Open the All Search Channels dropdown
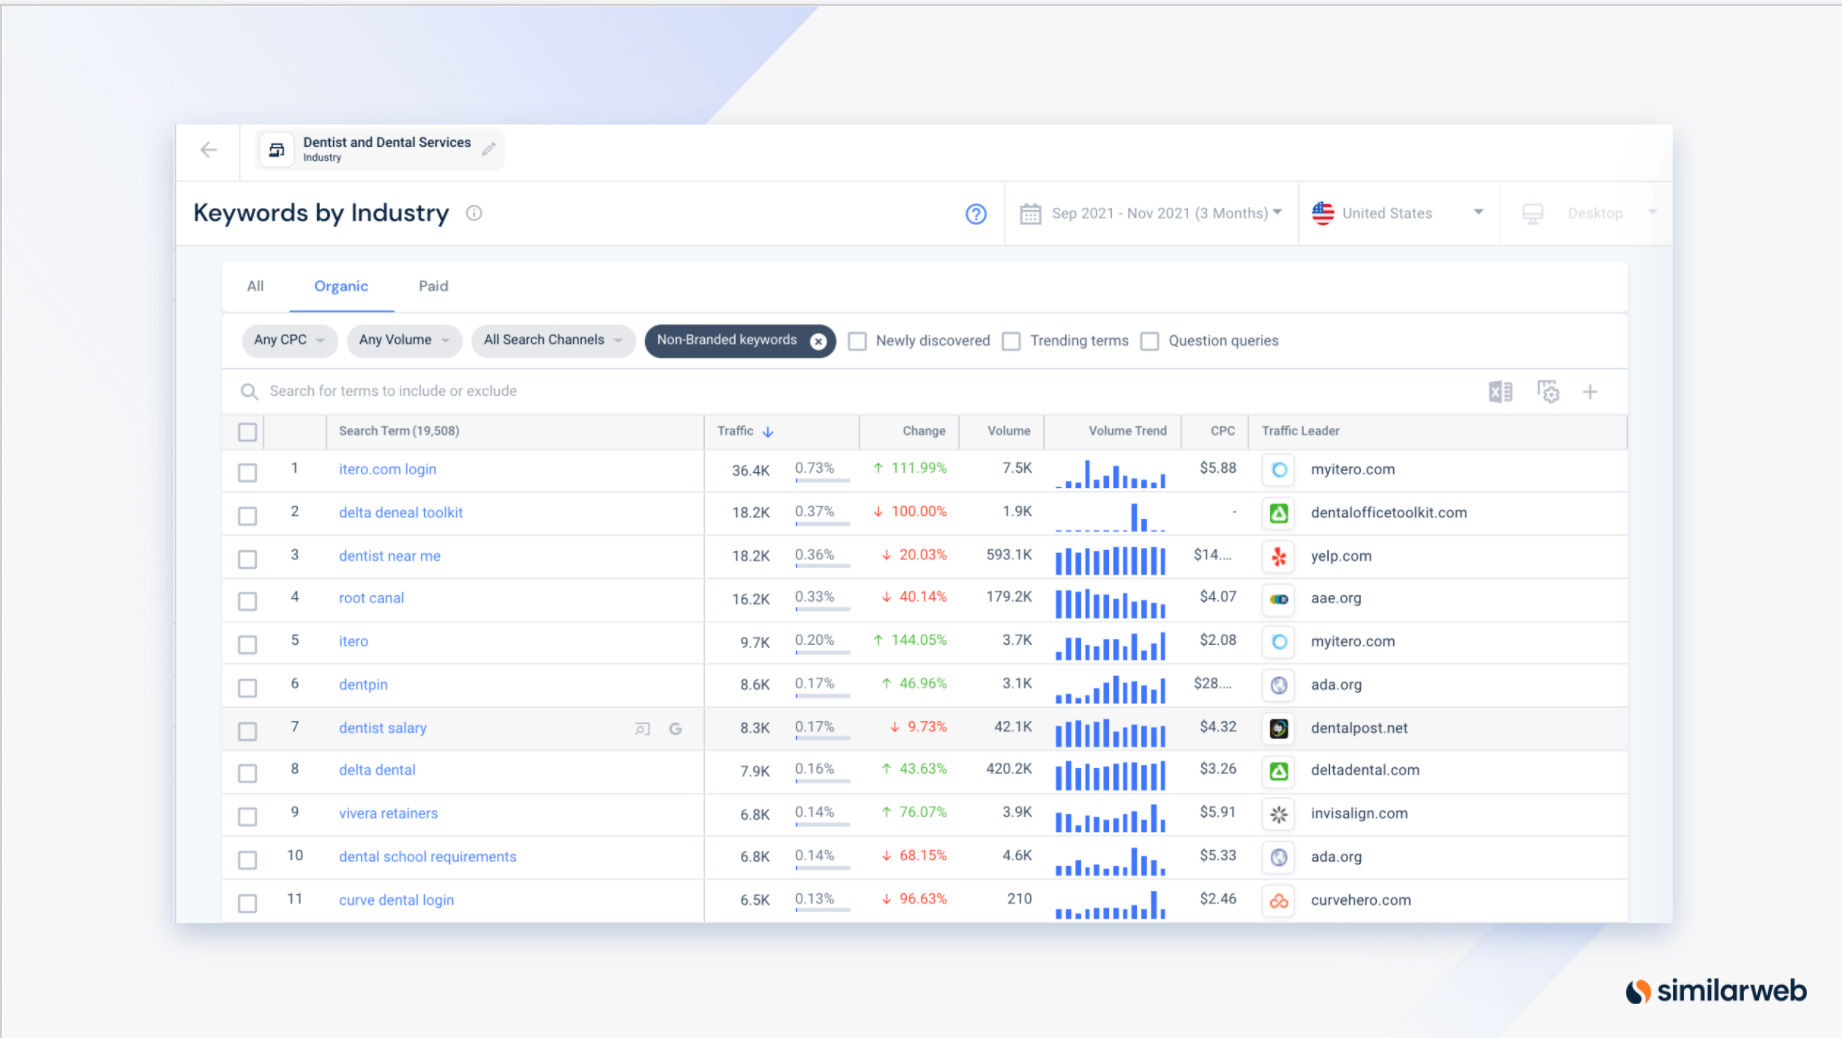1842x1038 pixels. [552, 340]
